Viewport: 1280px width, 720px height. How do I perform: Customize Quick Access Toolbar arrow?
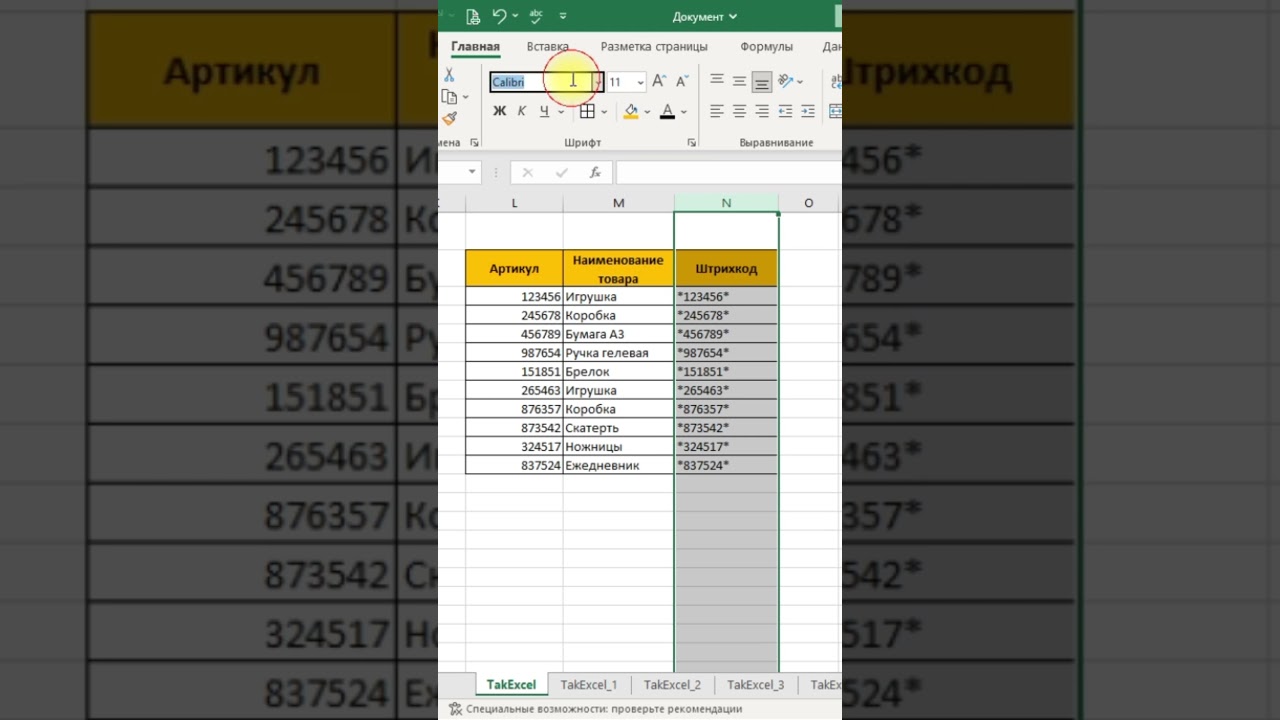[x=563, y=16]
